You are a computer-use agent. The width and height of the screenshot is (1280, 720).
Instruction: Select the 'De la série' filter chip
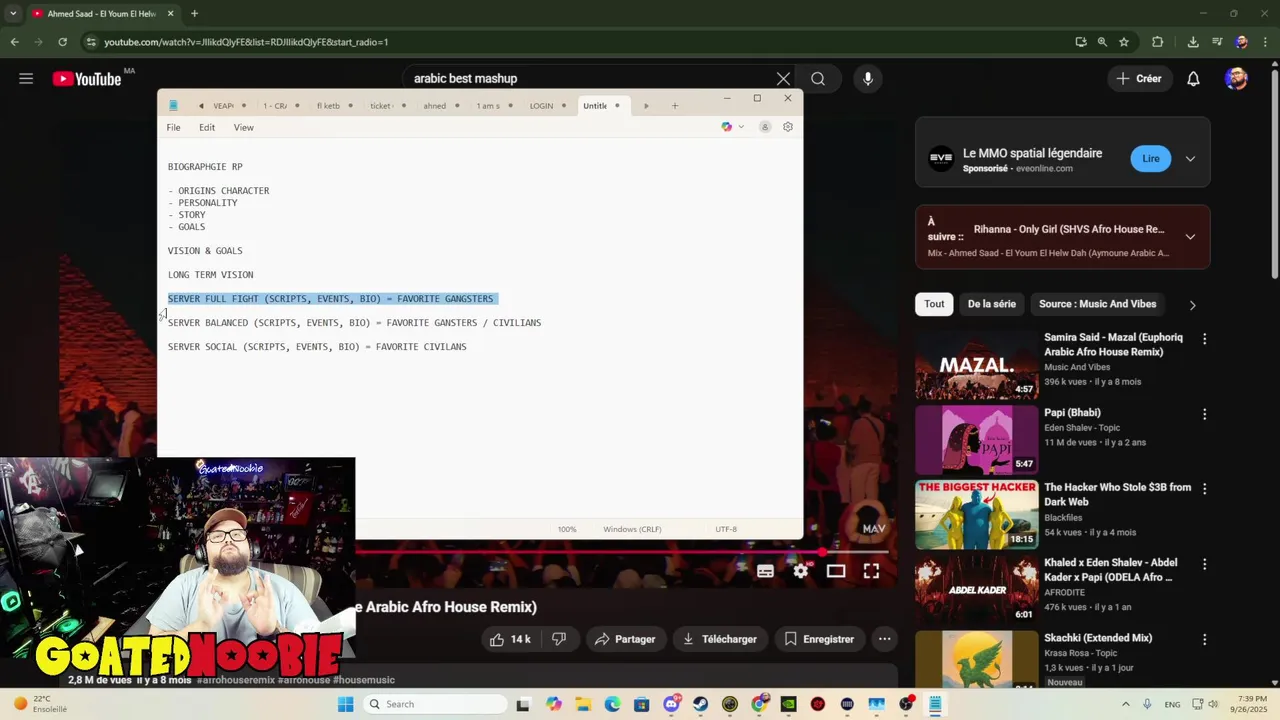[x=991, y=304]
